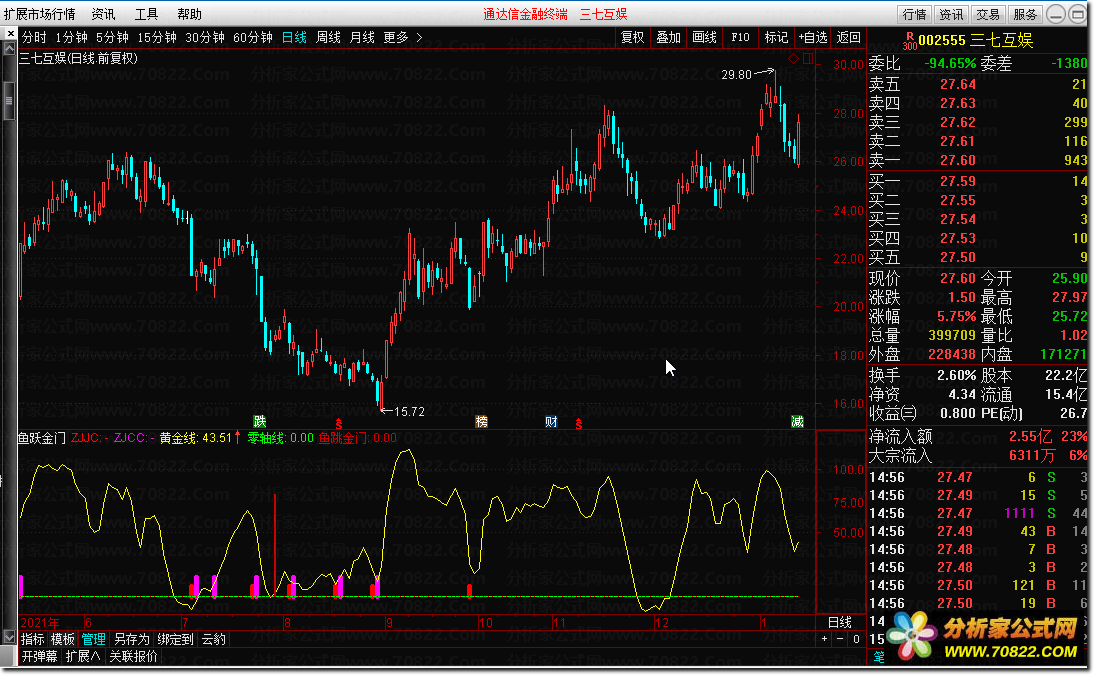Screen dimensions: 1096x676
Task: Click the red S marker near August
Action: coord(339,424)
